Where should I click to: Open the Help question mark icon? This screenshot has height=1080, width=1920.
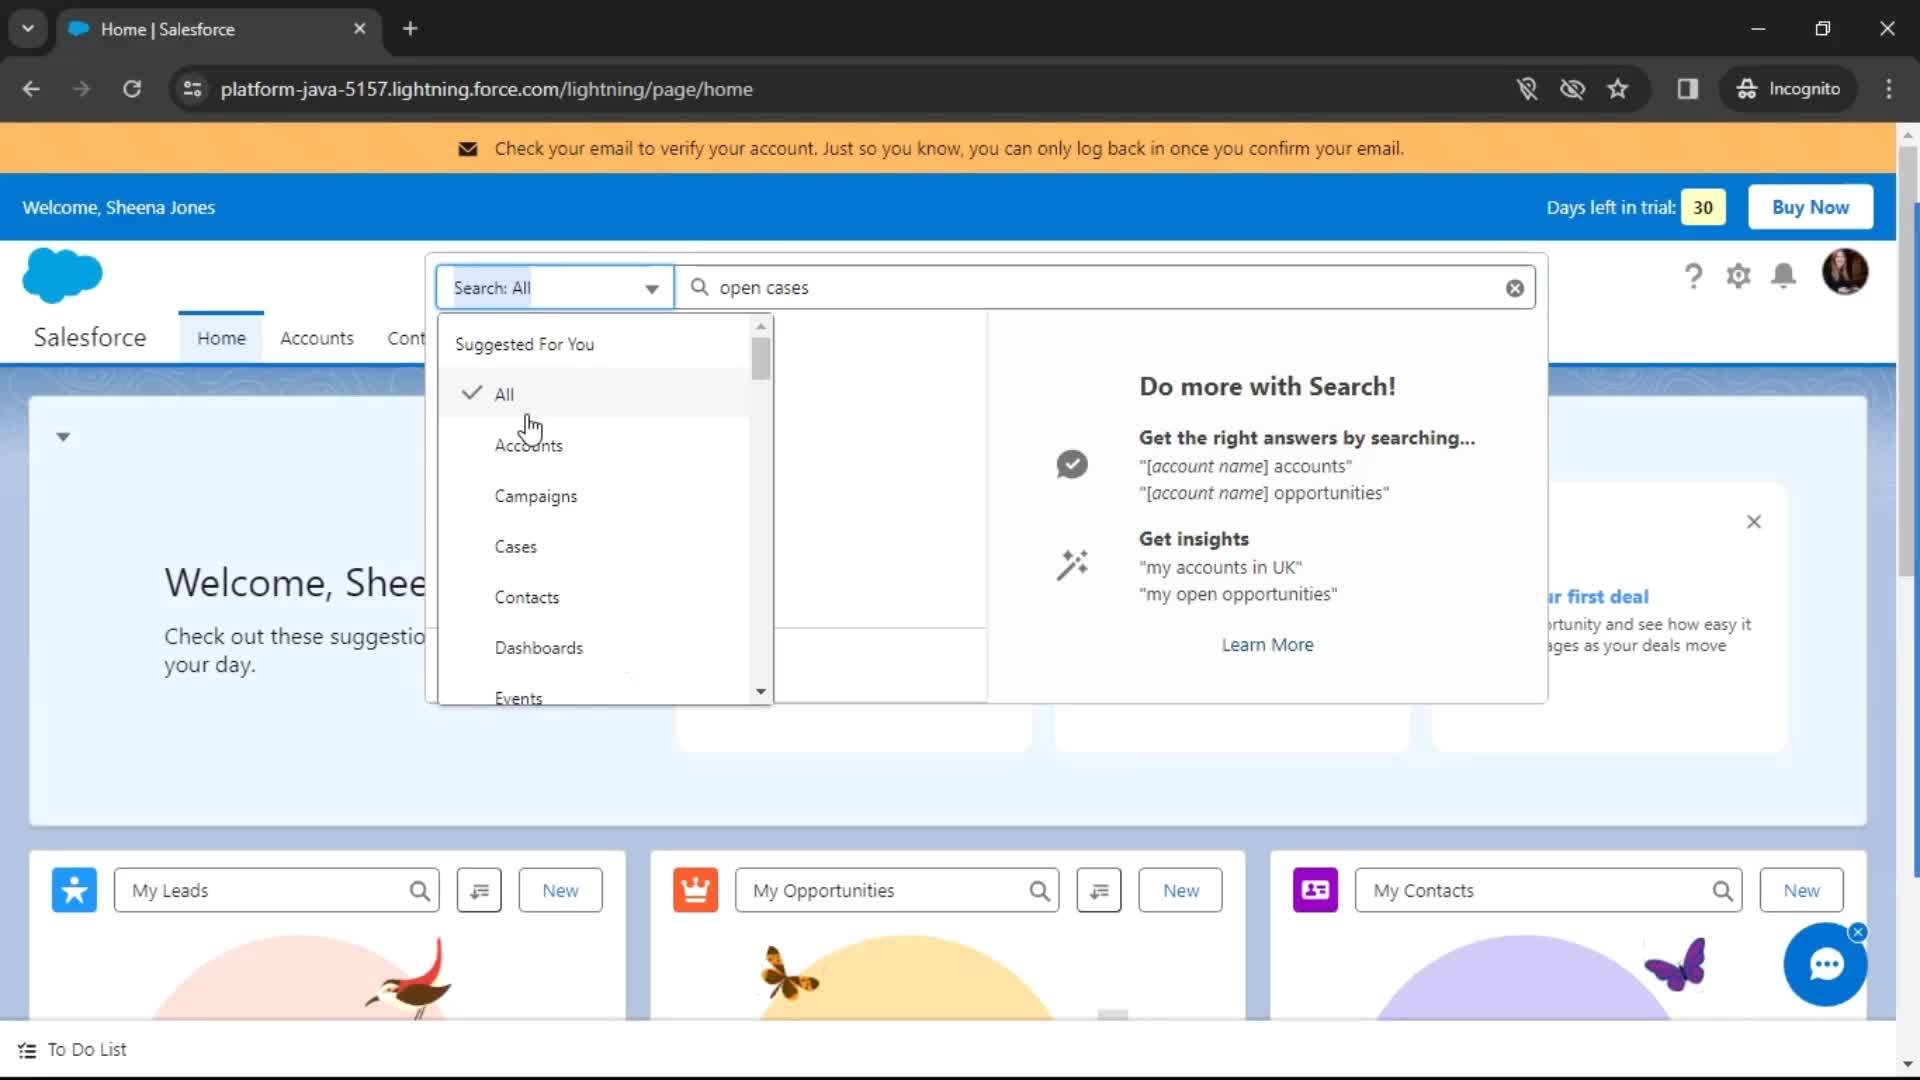click(1693, 276)
